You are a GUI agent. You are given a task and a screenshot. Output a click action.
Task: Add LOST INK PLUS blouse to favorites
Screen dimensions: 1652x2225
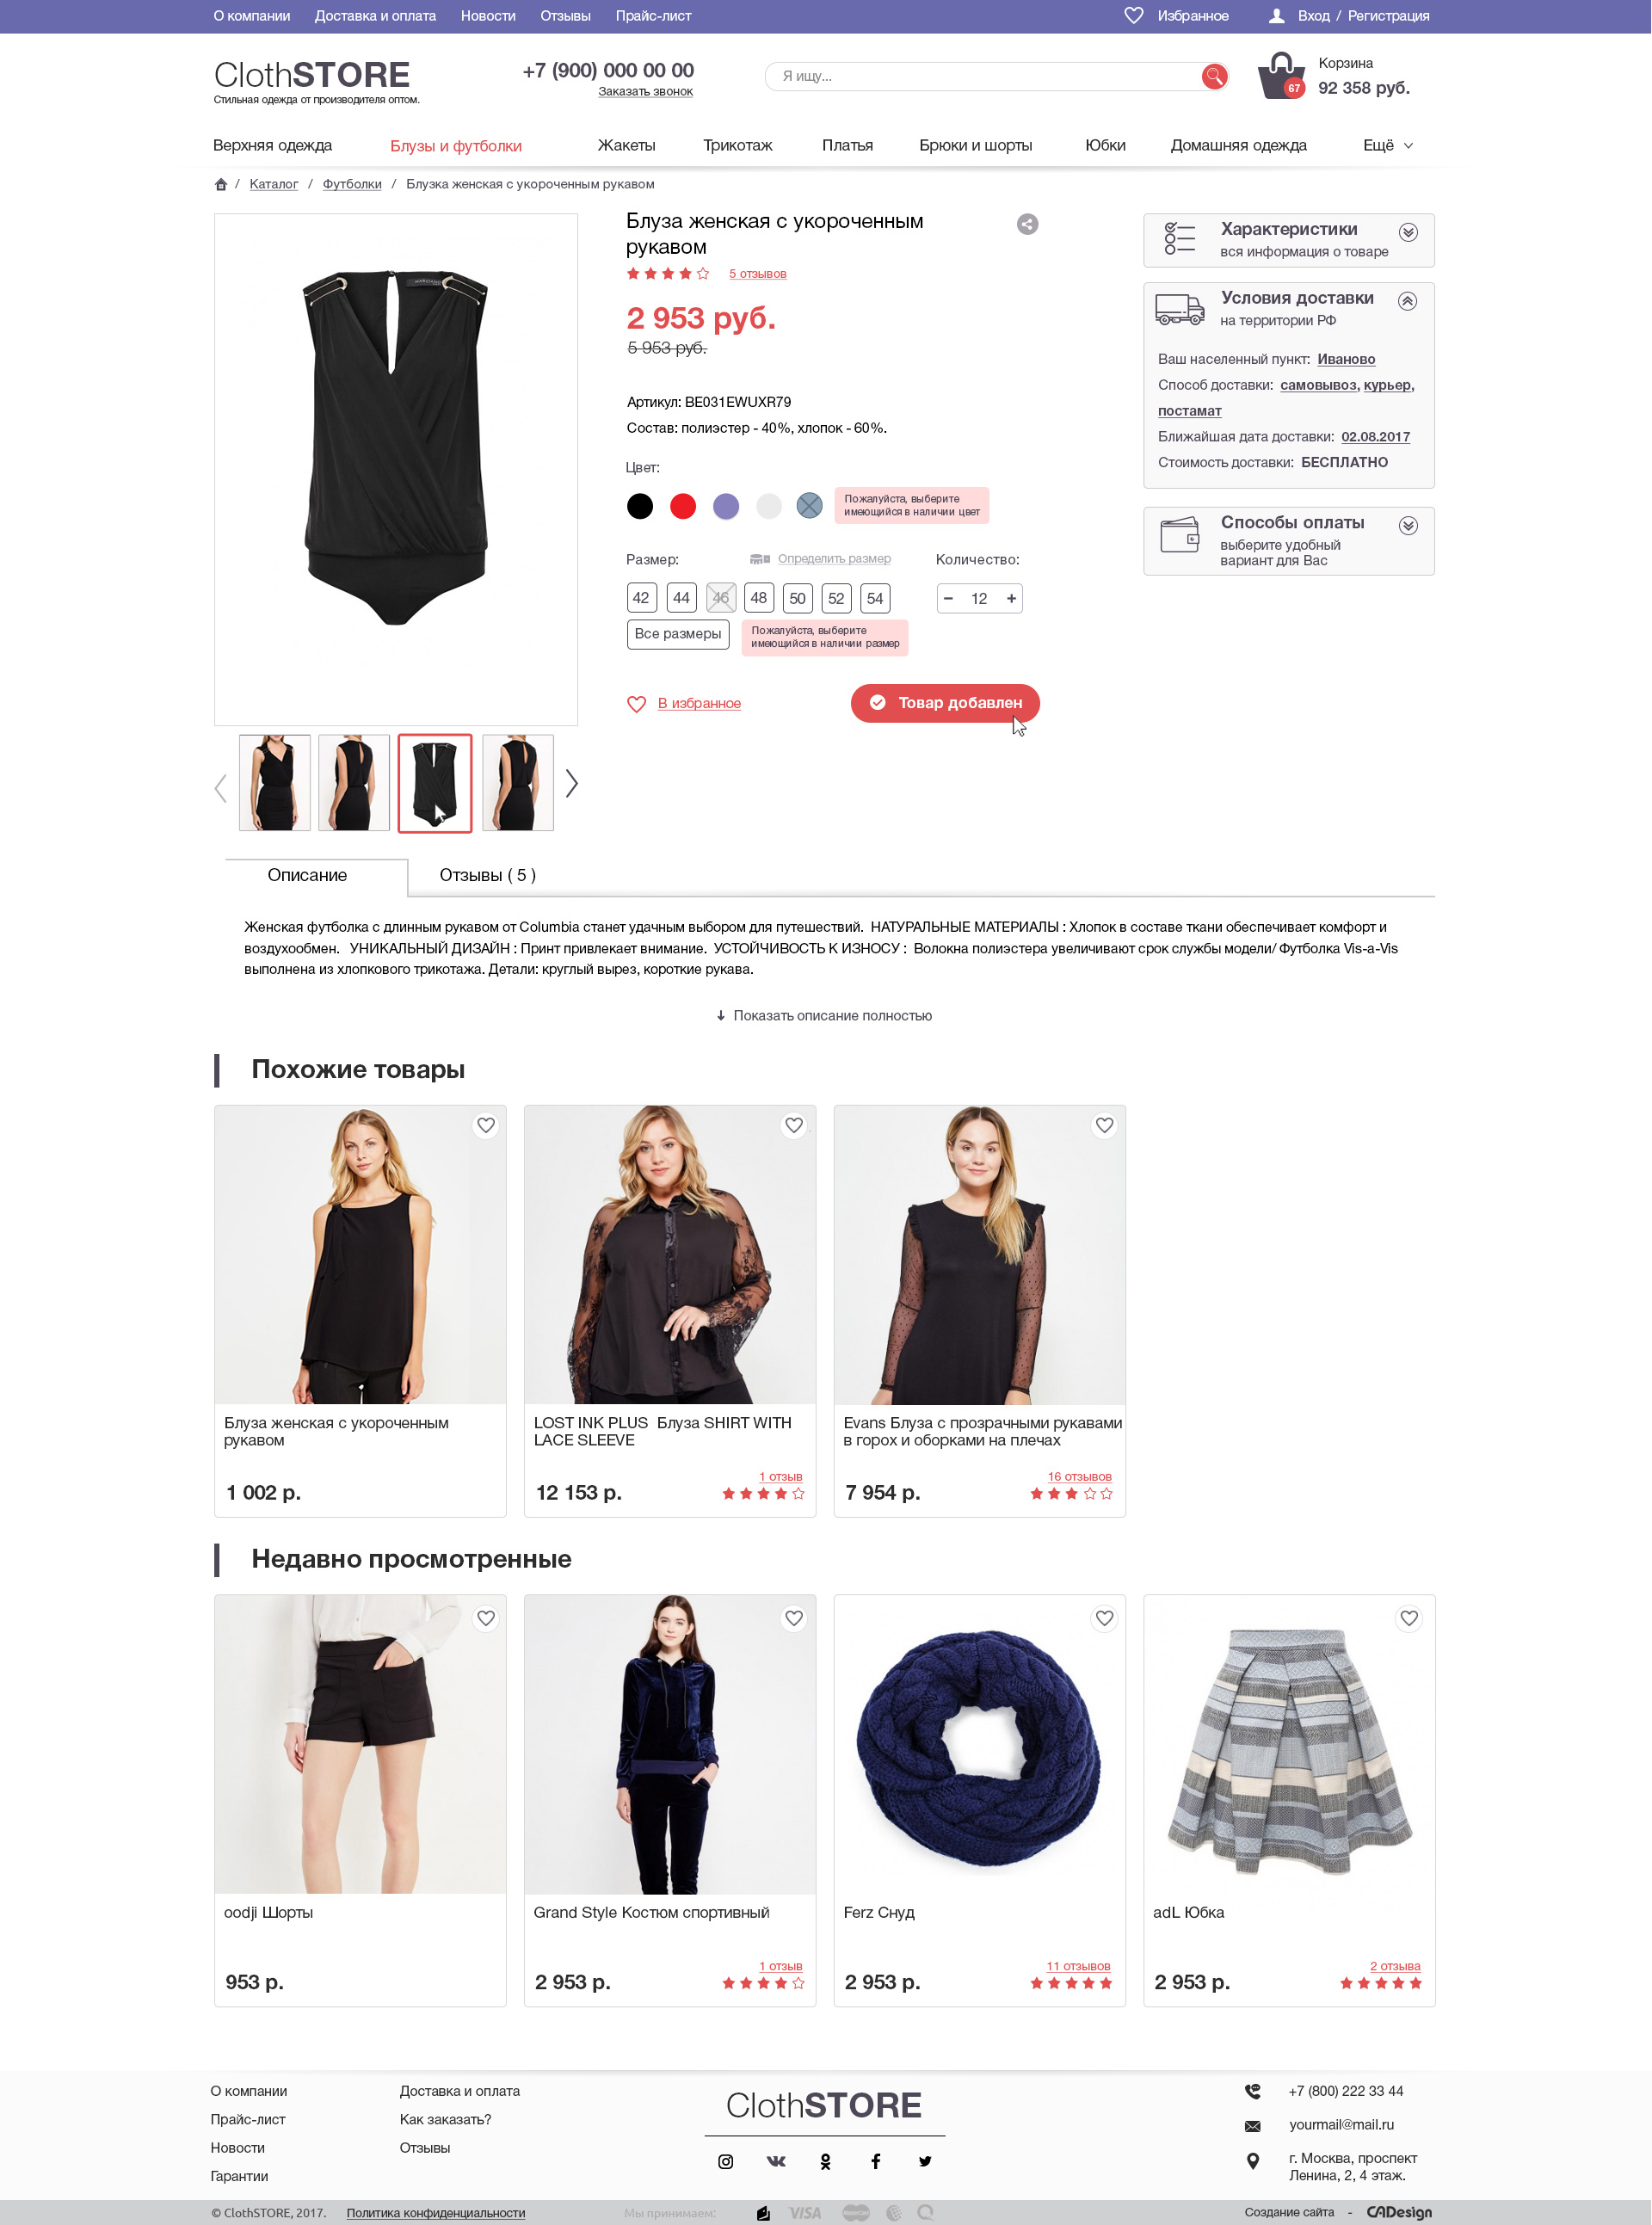click(x=794, y=1125)
